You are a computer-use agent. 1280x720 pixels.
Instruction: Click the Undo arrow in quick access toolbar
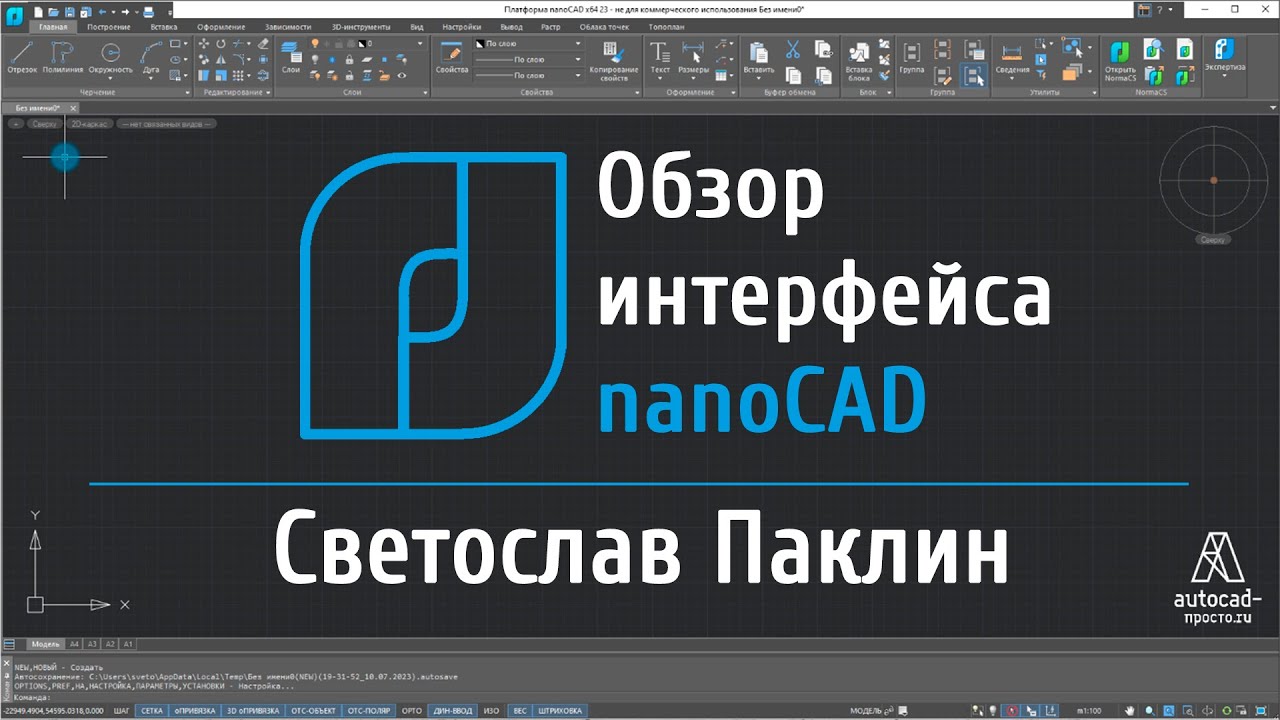pos(104,10)
